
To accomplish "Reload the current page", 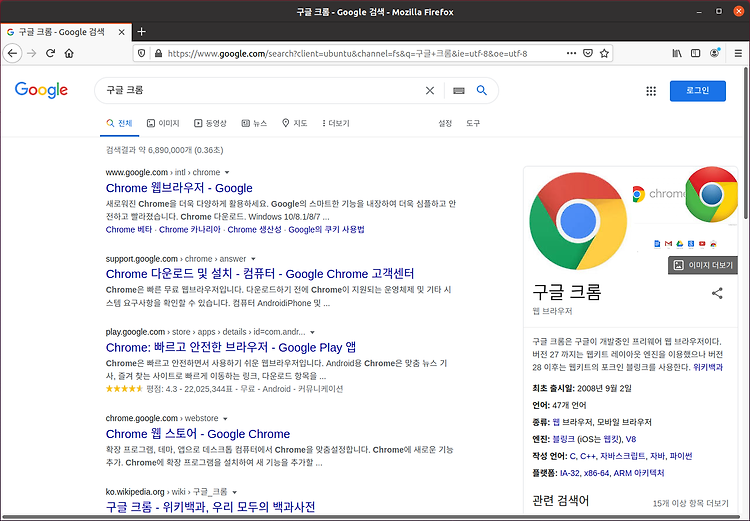I will coord(50,53).
